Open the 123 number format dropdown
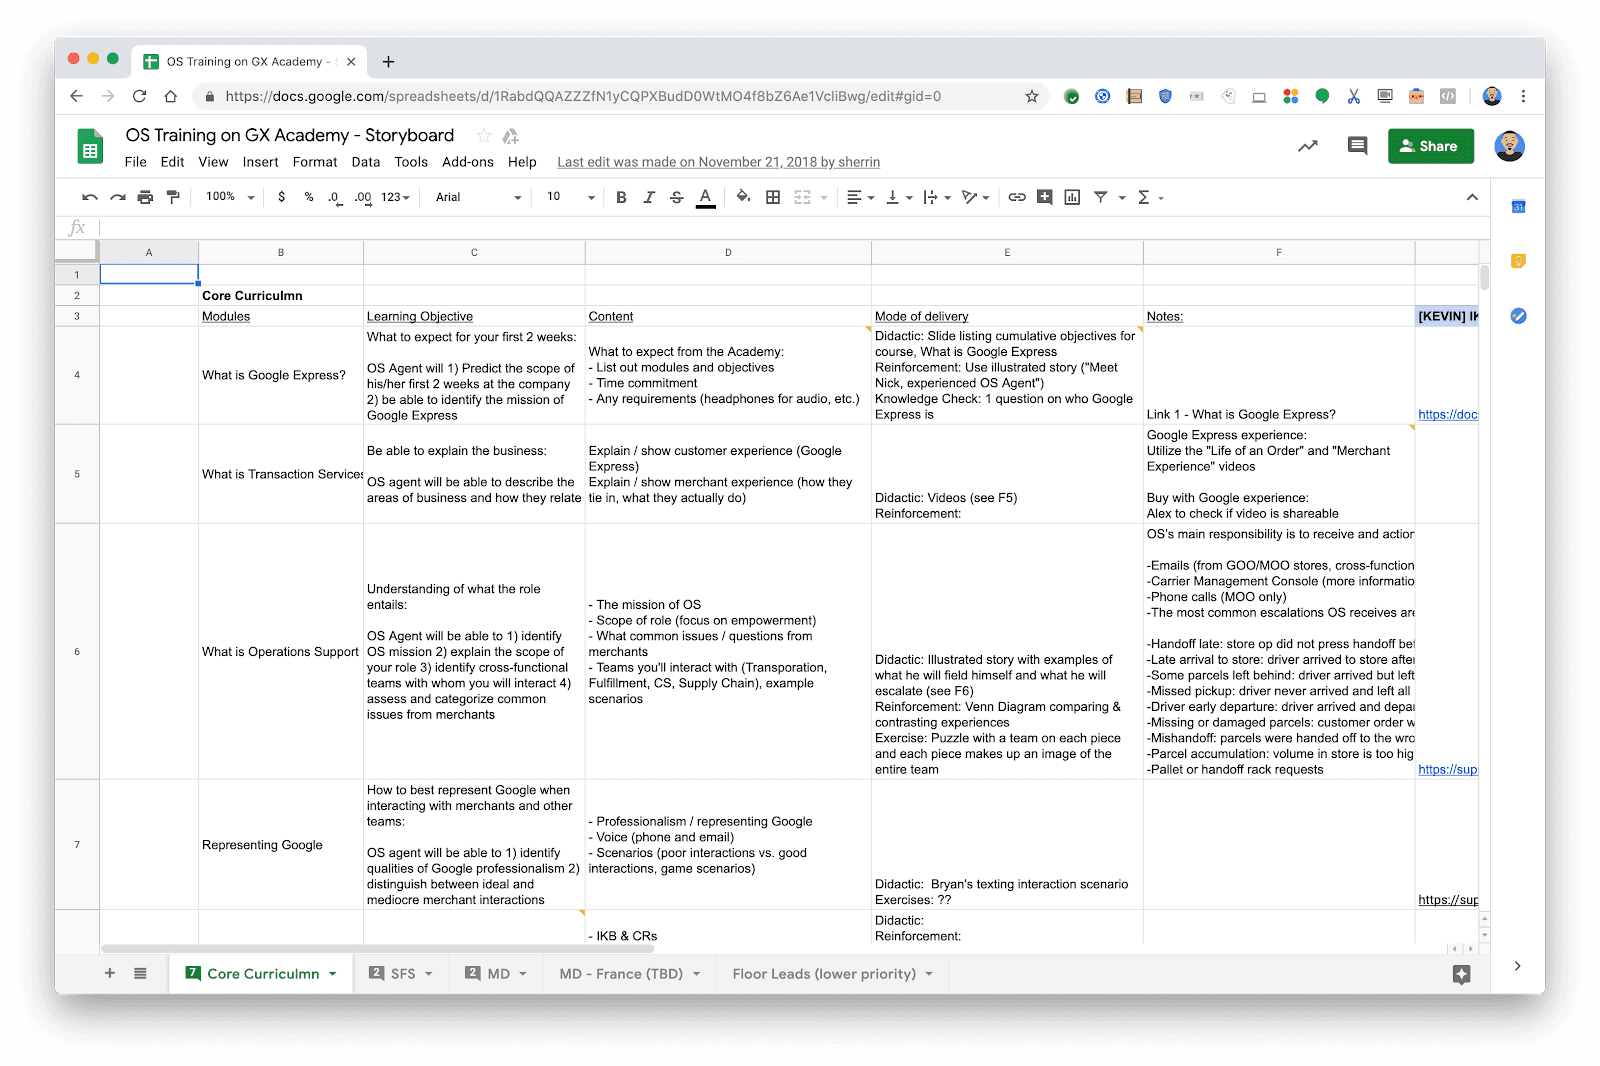Image resolution: width=1600 pixels, height=1066 pixels. click(396, 197)
